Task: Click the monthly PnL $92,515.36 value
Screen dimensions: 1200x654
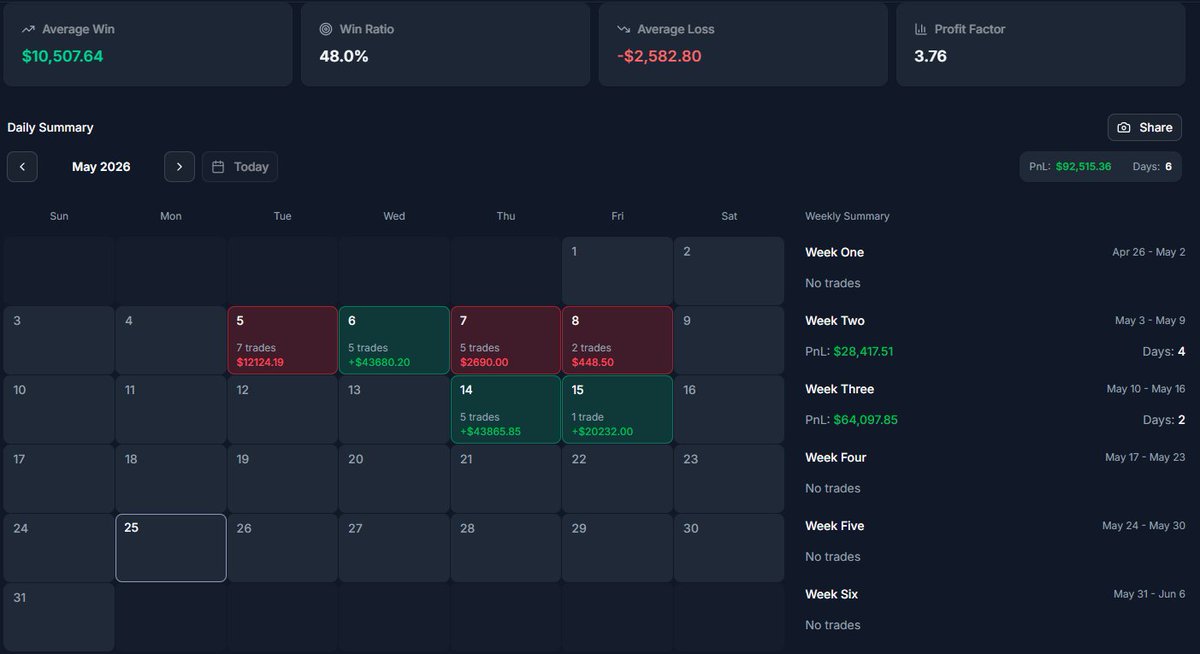Action: [1083, 167]
